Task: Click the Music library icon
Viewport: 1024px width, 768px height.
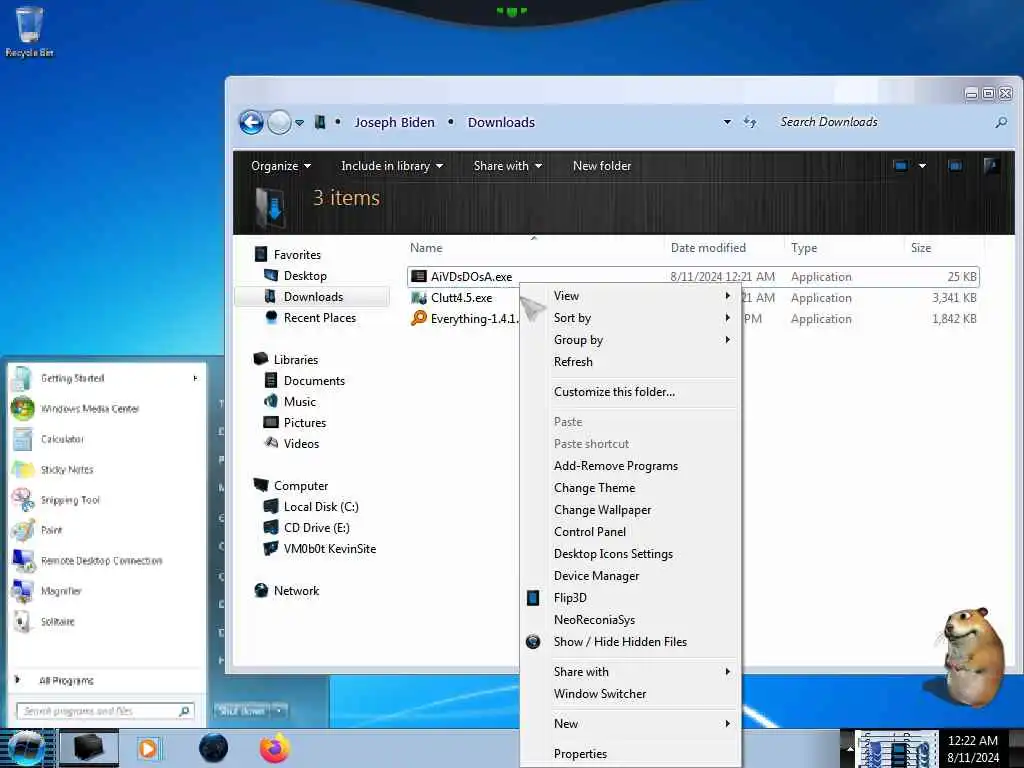Action: [x=271, y=401]
